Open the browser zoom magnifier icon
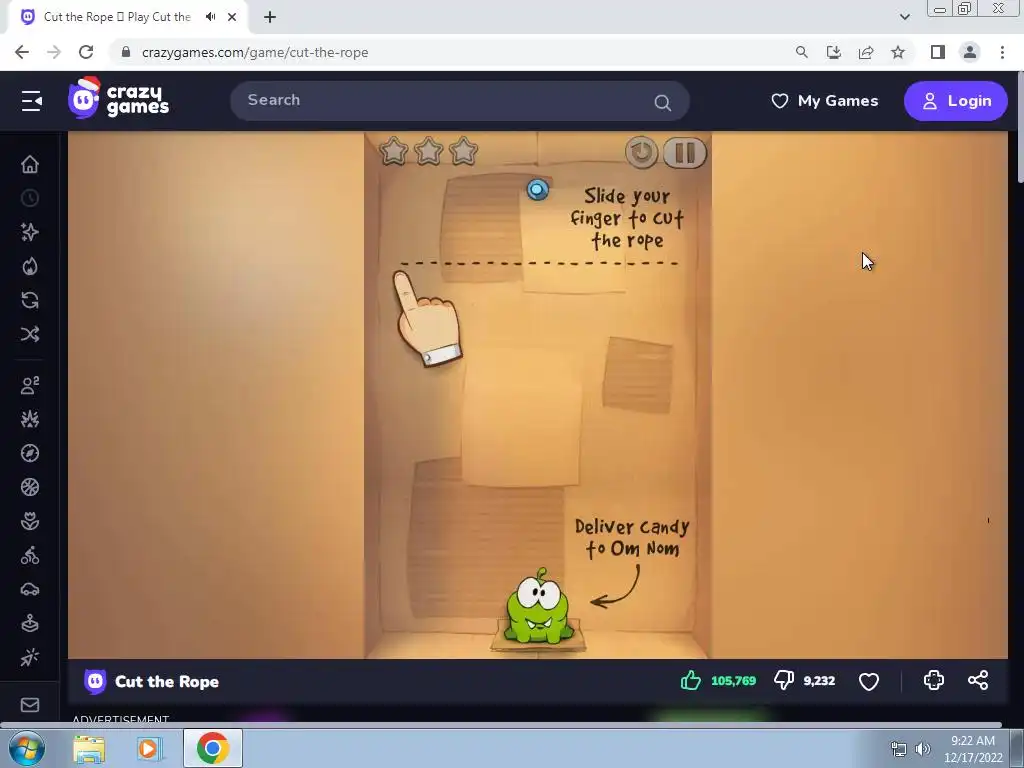 (801, 52)
